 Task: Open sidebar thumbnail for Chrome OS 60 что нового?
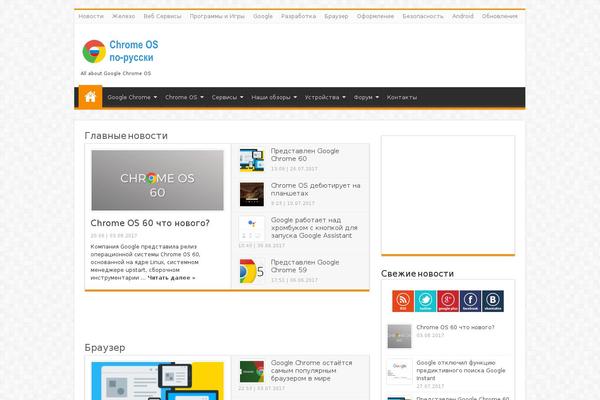(x=399, y=336)
